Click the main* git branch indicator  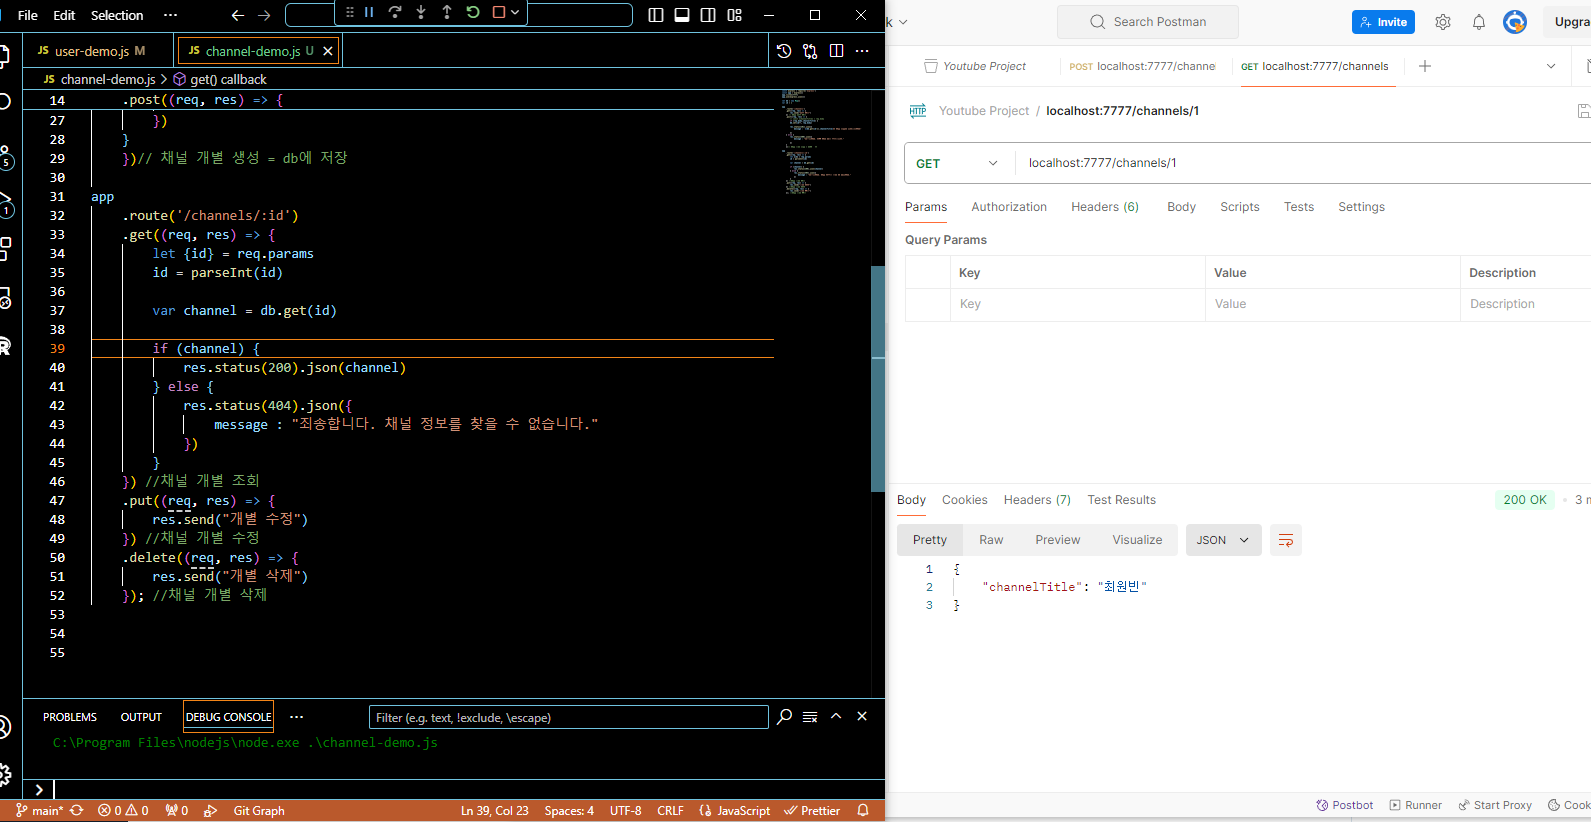click(40, 811)
